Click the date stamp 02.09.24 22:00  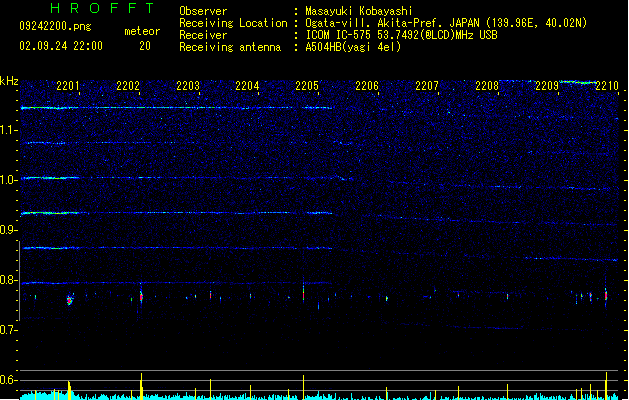pyautogui.click(x=61, y=46)
